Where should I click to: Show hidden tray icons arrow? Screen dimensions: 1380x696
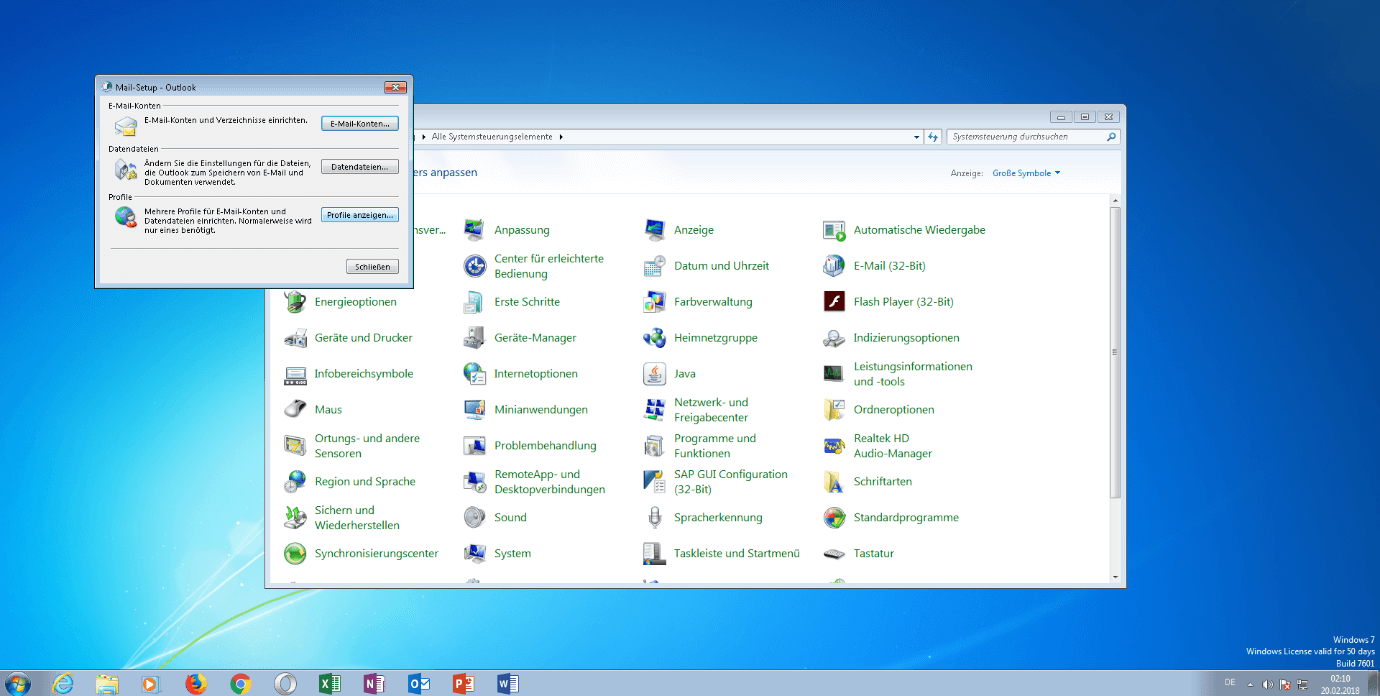1250,684
